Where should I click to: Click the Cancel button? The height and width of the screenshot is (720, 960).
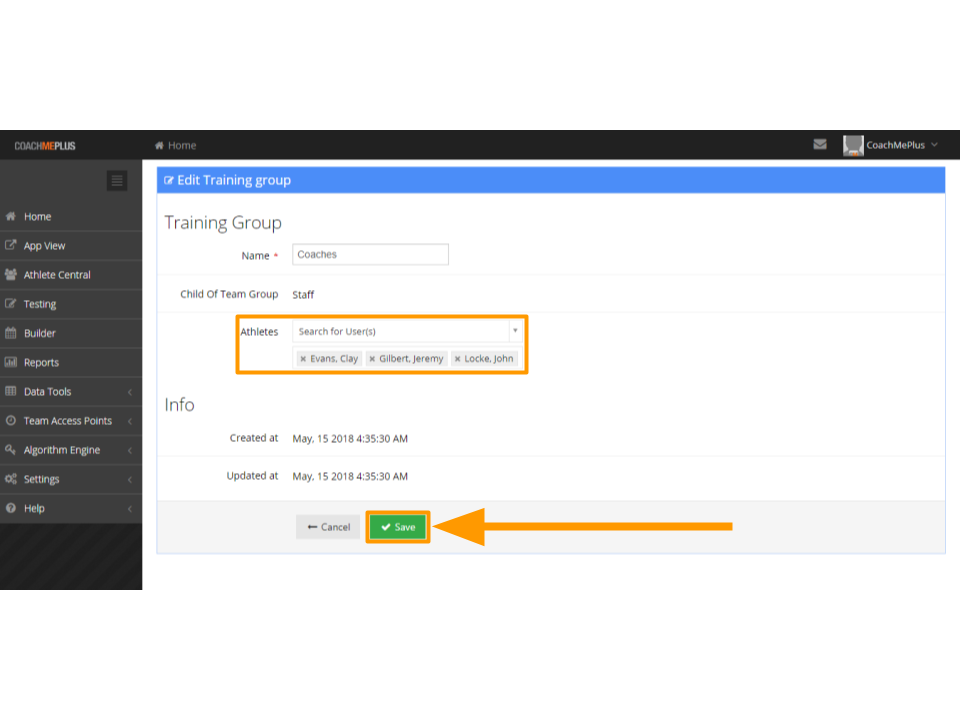(x=328, y=527)
